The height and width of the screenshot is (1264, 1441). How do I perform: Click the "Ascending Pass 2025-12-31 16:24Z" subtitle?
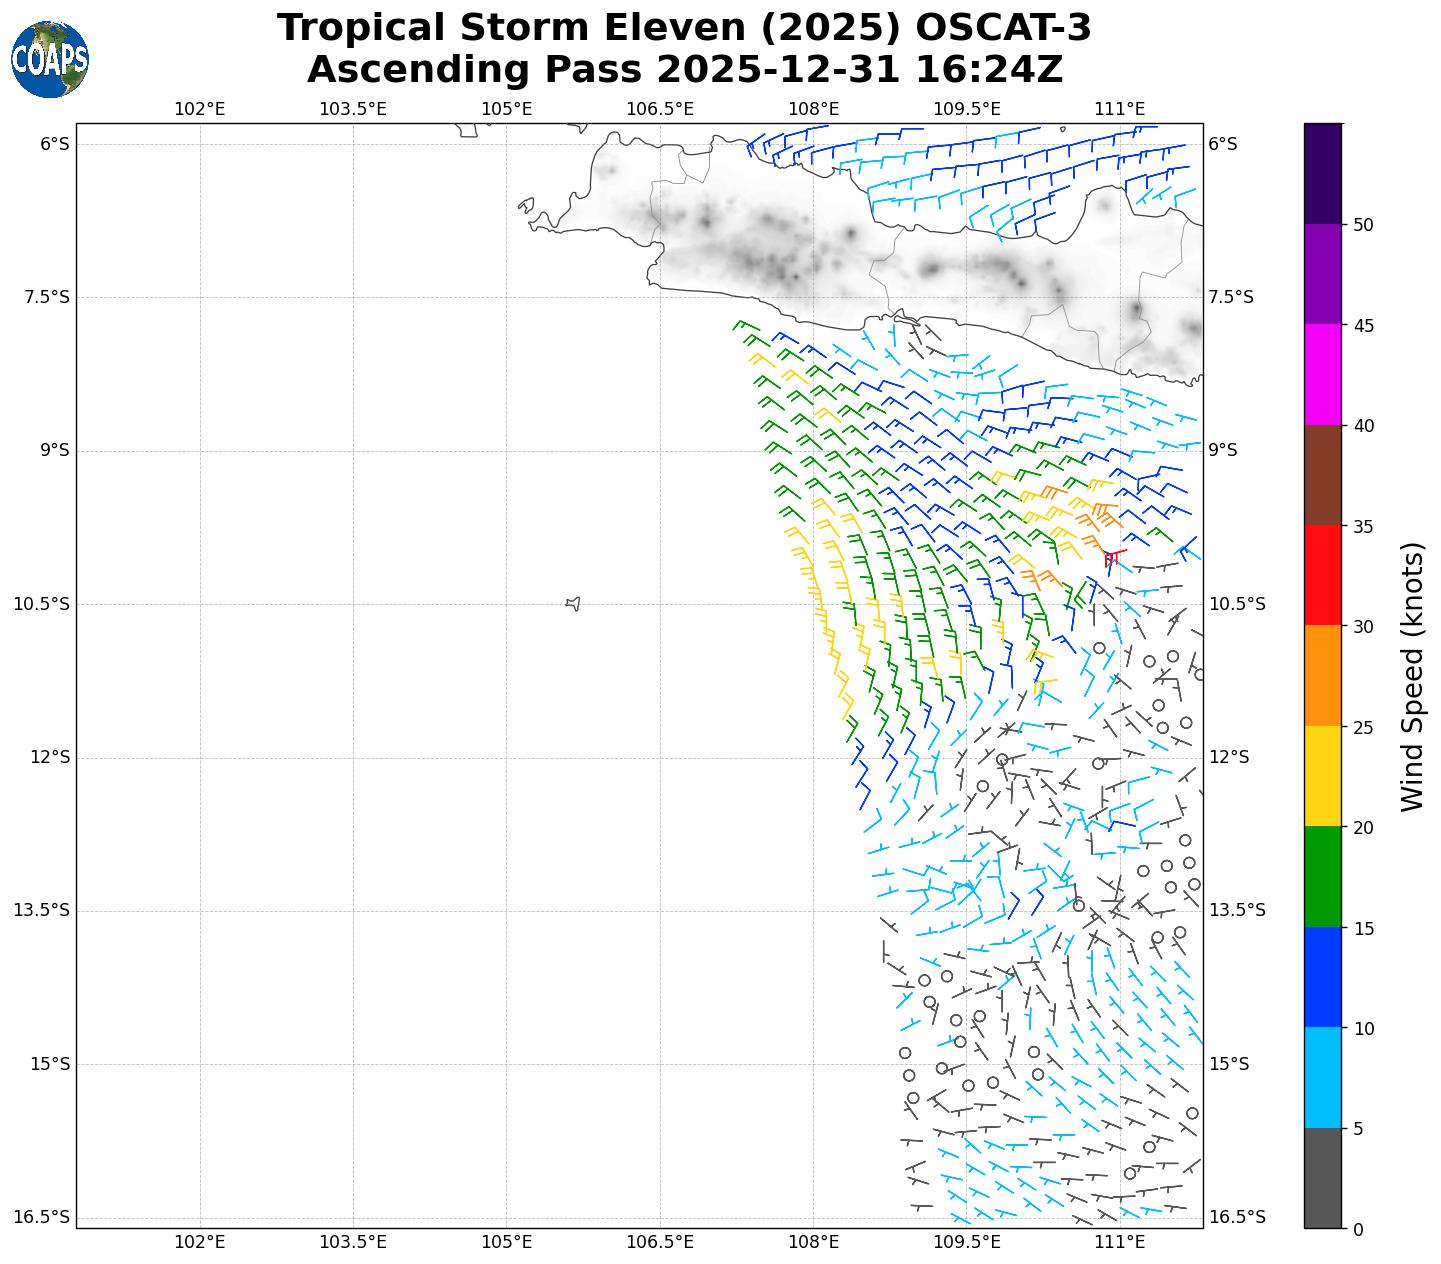684,70
